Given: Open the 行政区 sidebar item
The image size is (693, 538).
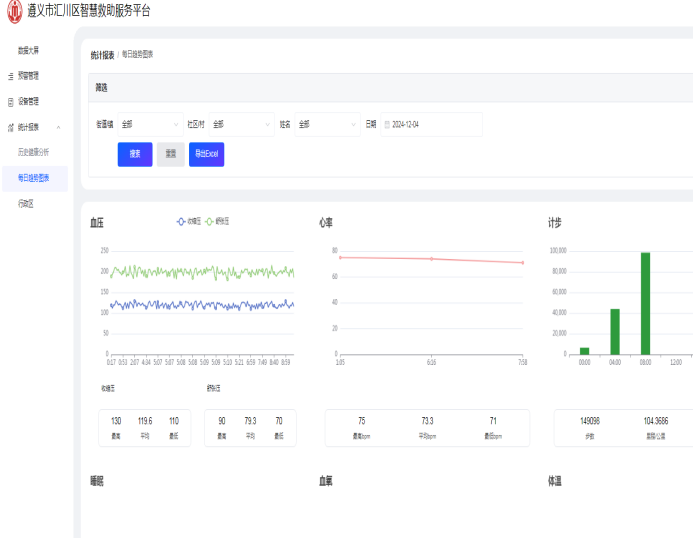Looking at the screenshot, I should (26, 204).
